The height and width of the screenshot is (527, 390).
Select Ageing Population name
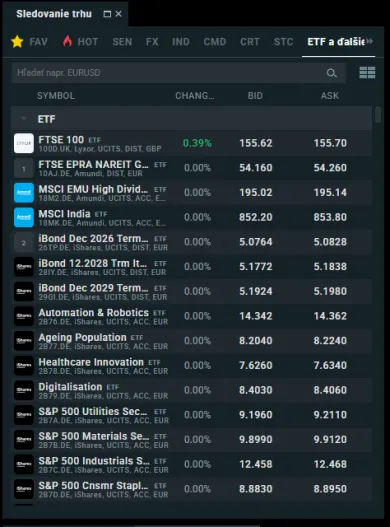[x=82, y=337]
